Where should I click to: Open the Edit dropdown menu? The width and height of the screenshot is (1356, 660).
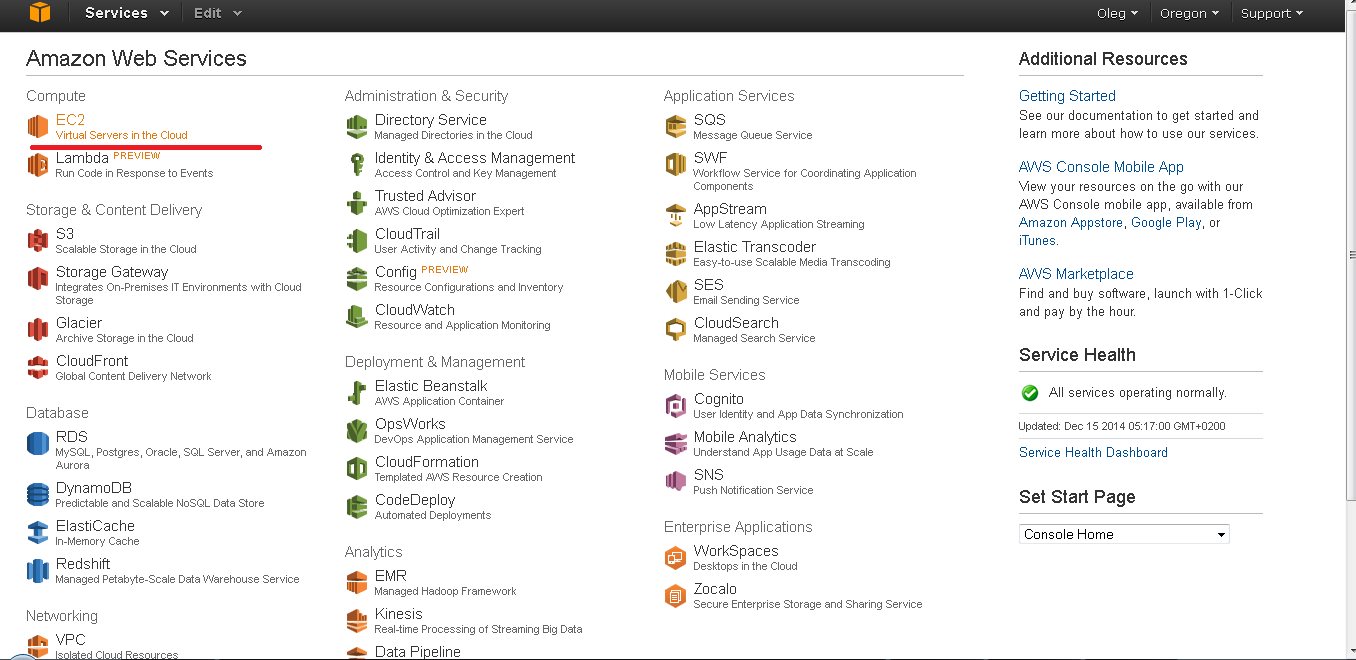tap(217, 13)
